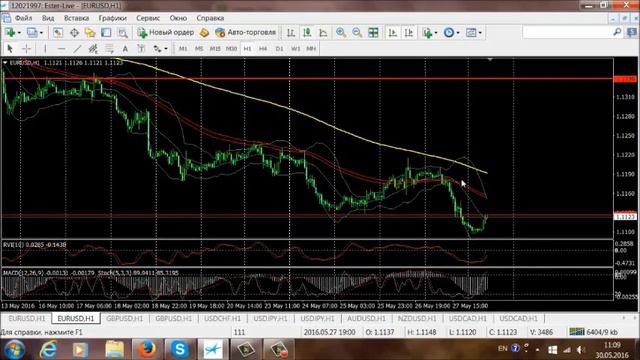This screenshot has height=360, width=640.
Task: Open the Файл menu
Action: 23,18
